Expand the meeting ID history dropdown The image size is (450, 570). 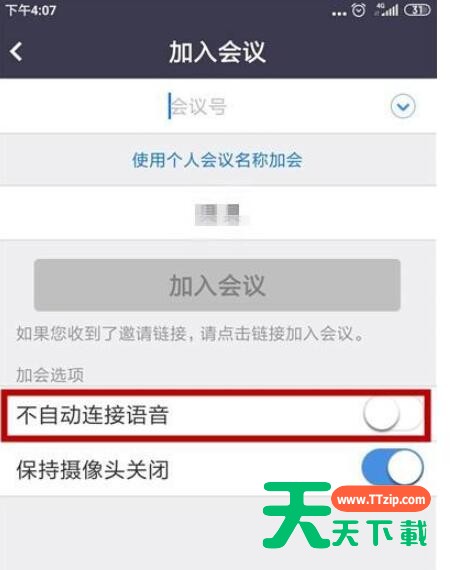[403, 106]
